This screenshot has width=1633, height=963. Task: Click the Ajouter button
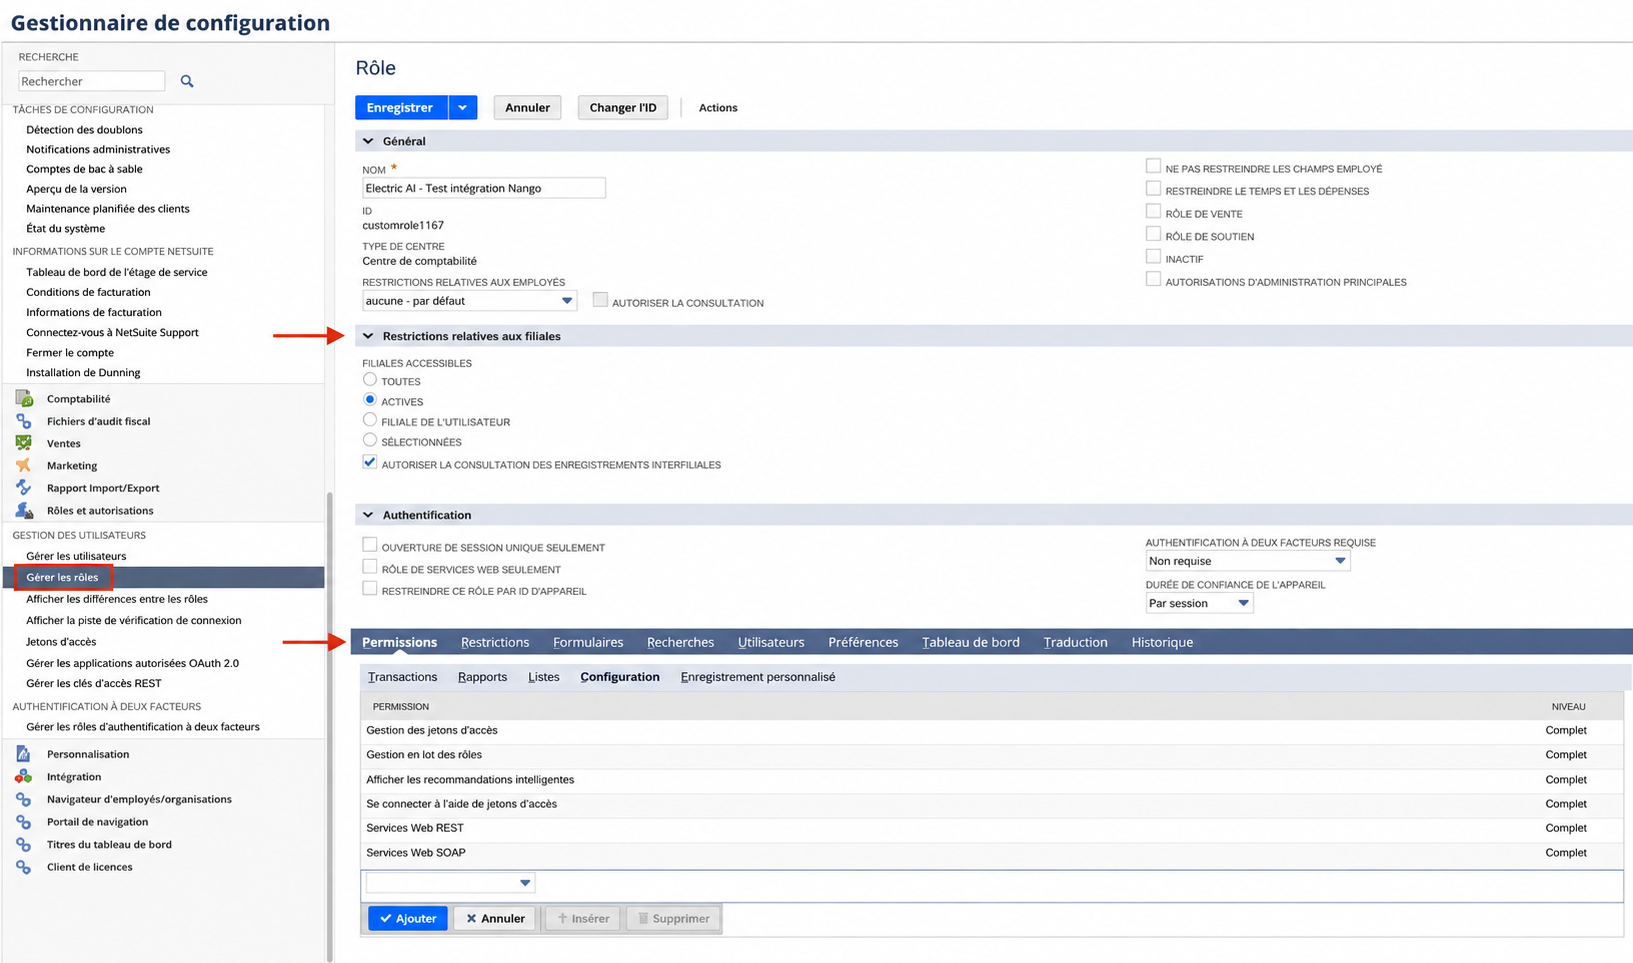pos(408,918)
